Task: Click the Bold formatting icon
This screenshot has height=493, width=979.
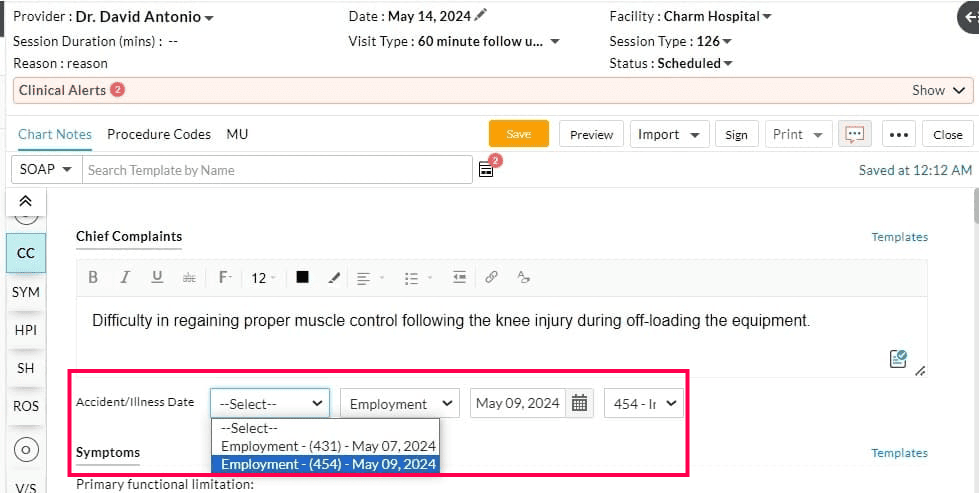Action: click(x=93, y=278)
